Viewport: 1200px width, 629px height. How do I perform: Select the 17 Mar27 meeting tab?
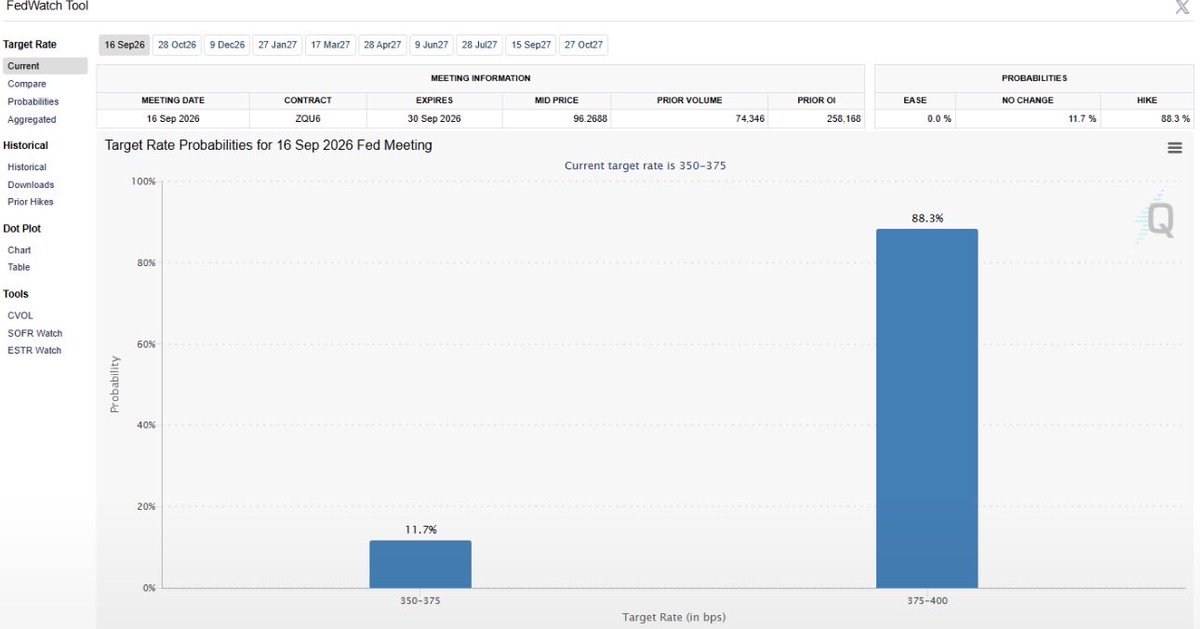click(x=330, y=45)
